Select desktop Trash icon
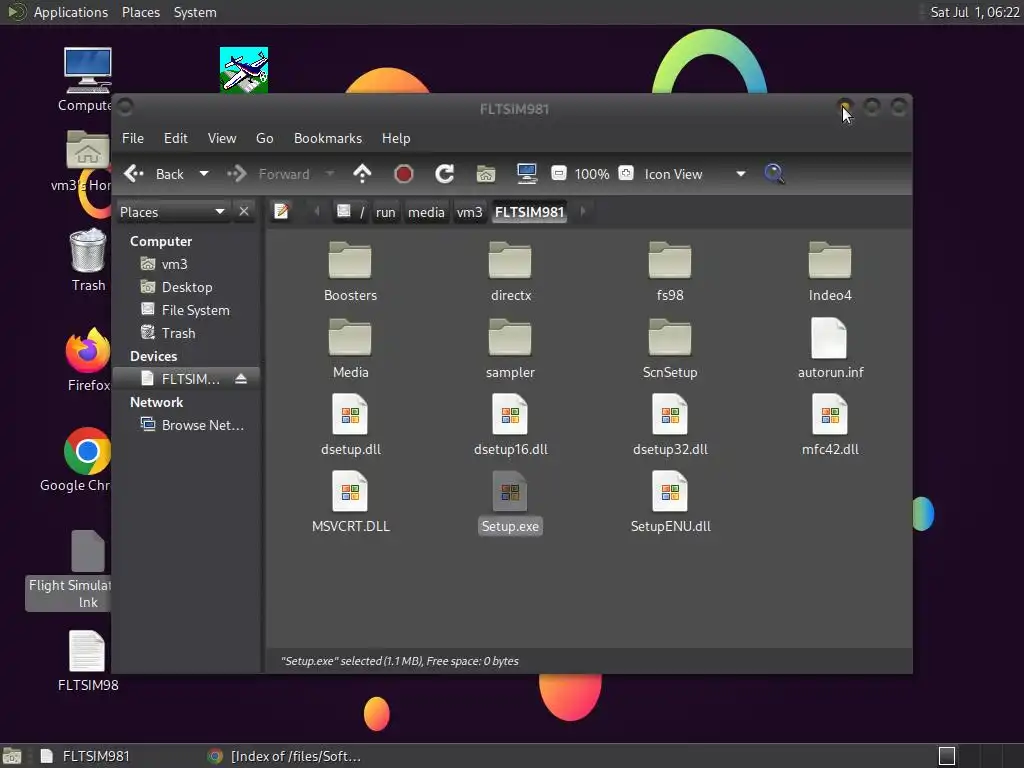The width and height of the screenshot is (1024, 768). [x=88, y=260]
